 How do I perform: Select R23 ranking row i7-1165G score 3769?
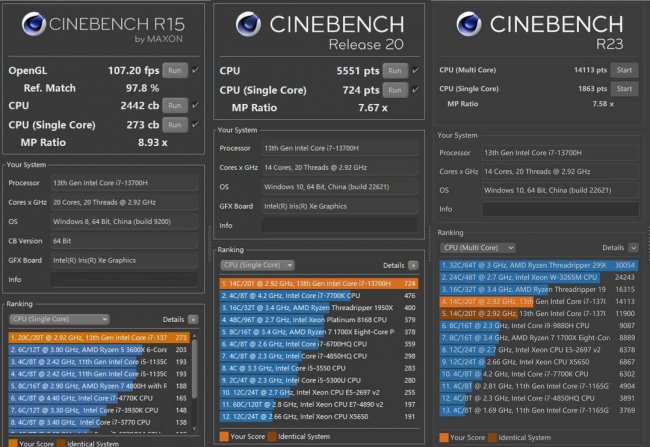(x=539, y=410)
